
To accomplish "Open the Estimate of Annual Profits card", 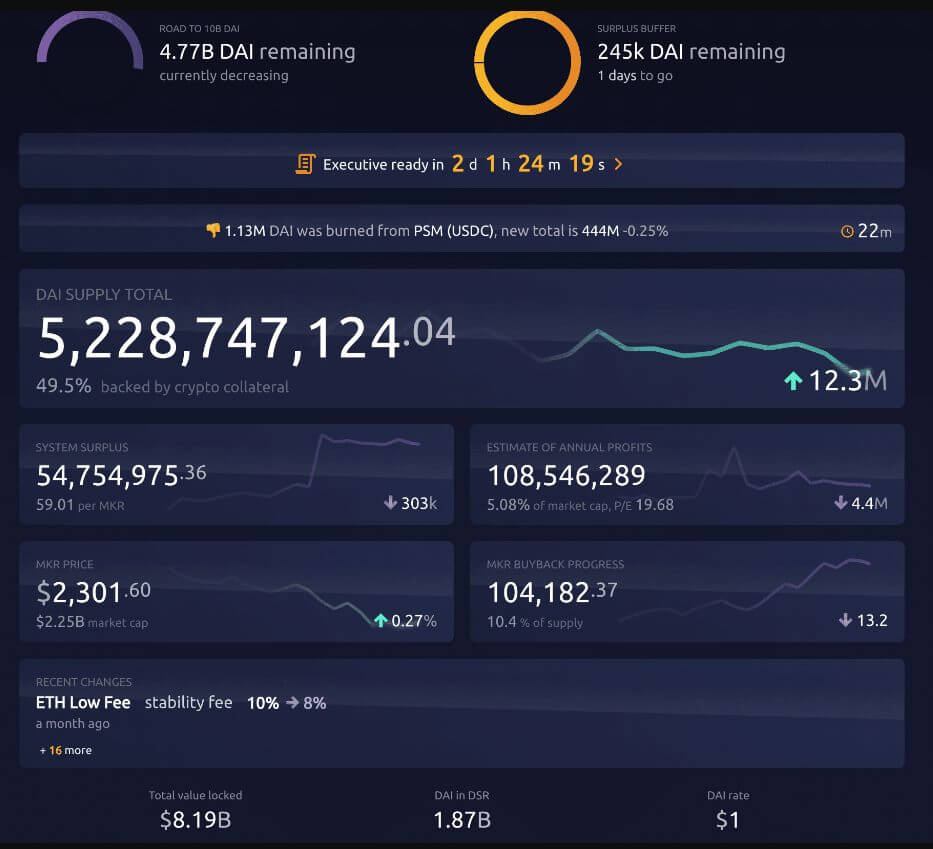I will coord(687,474).
